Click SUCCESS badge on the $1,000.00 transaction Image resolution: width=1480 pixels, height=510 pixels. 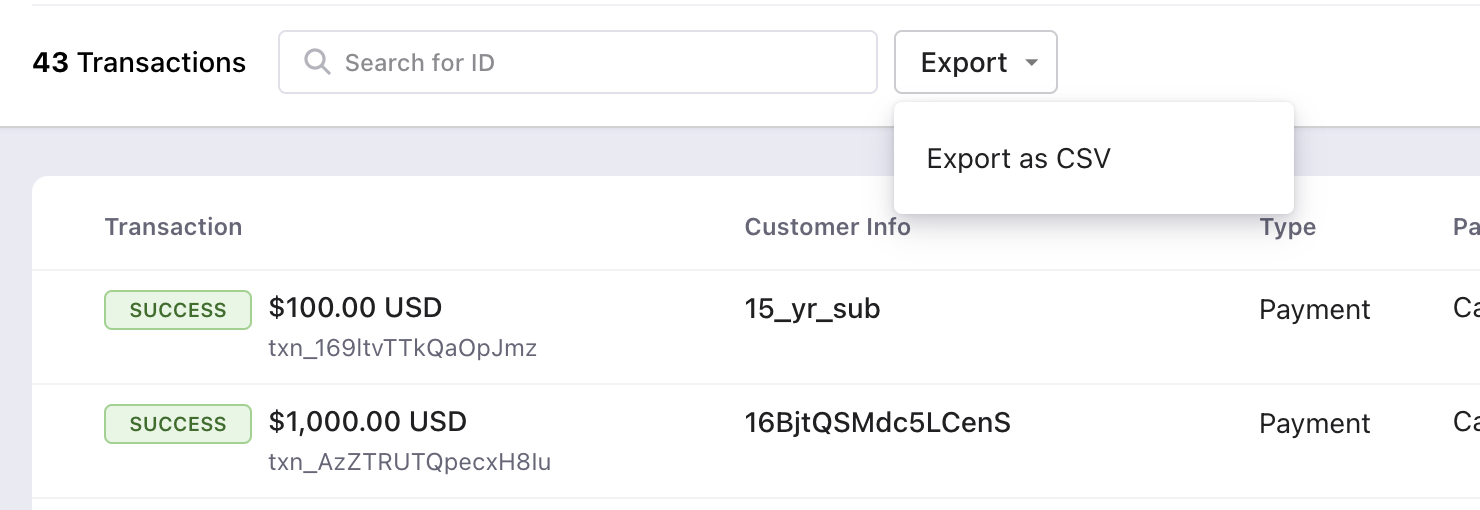pyautogui.click(x=178, y=424)
